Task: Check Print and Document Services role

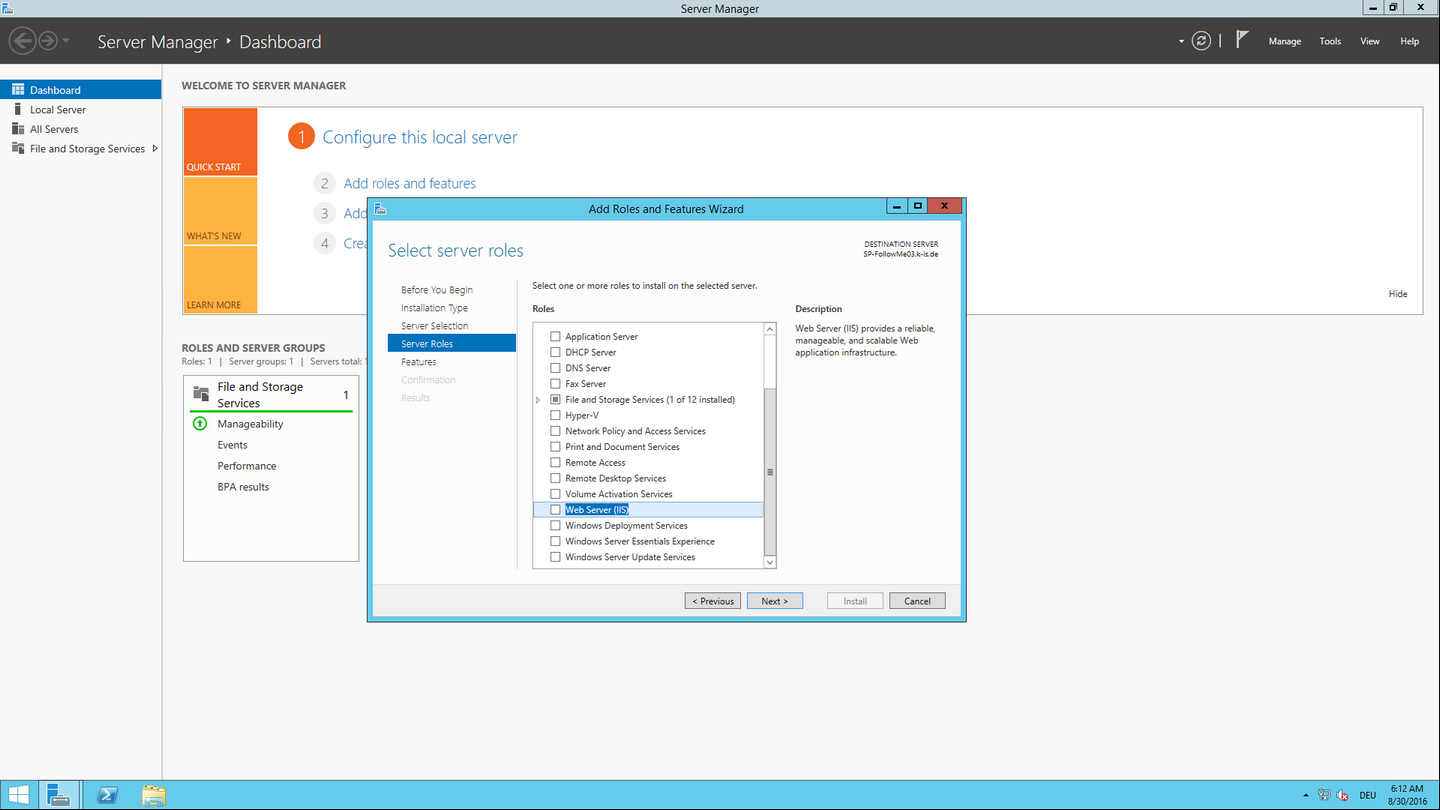Action: pos(556,447)
